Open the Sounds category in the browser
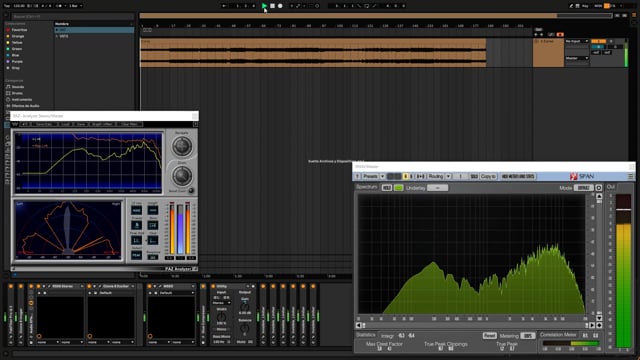 click(x=18, y=87)
